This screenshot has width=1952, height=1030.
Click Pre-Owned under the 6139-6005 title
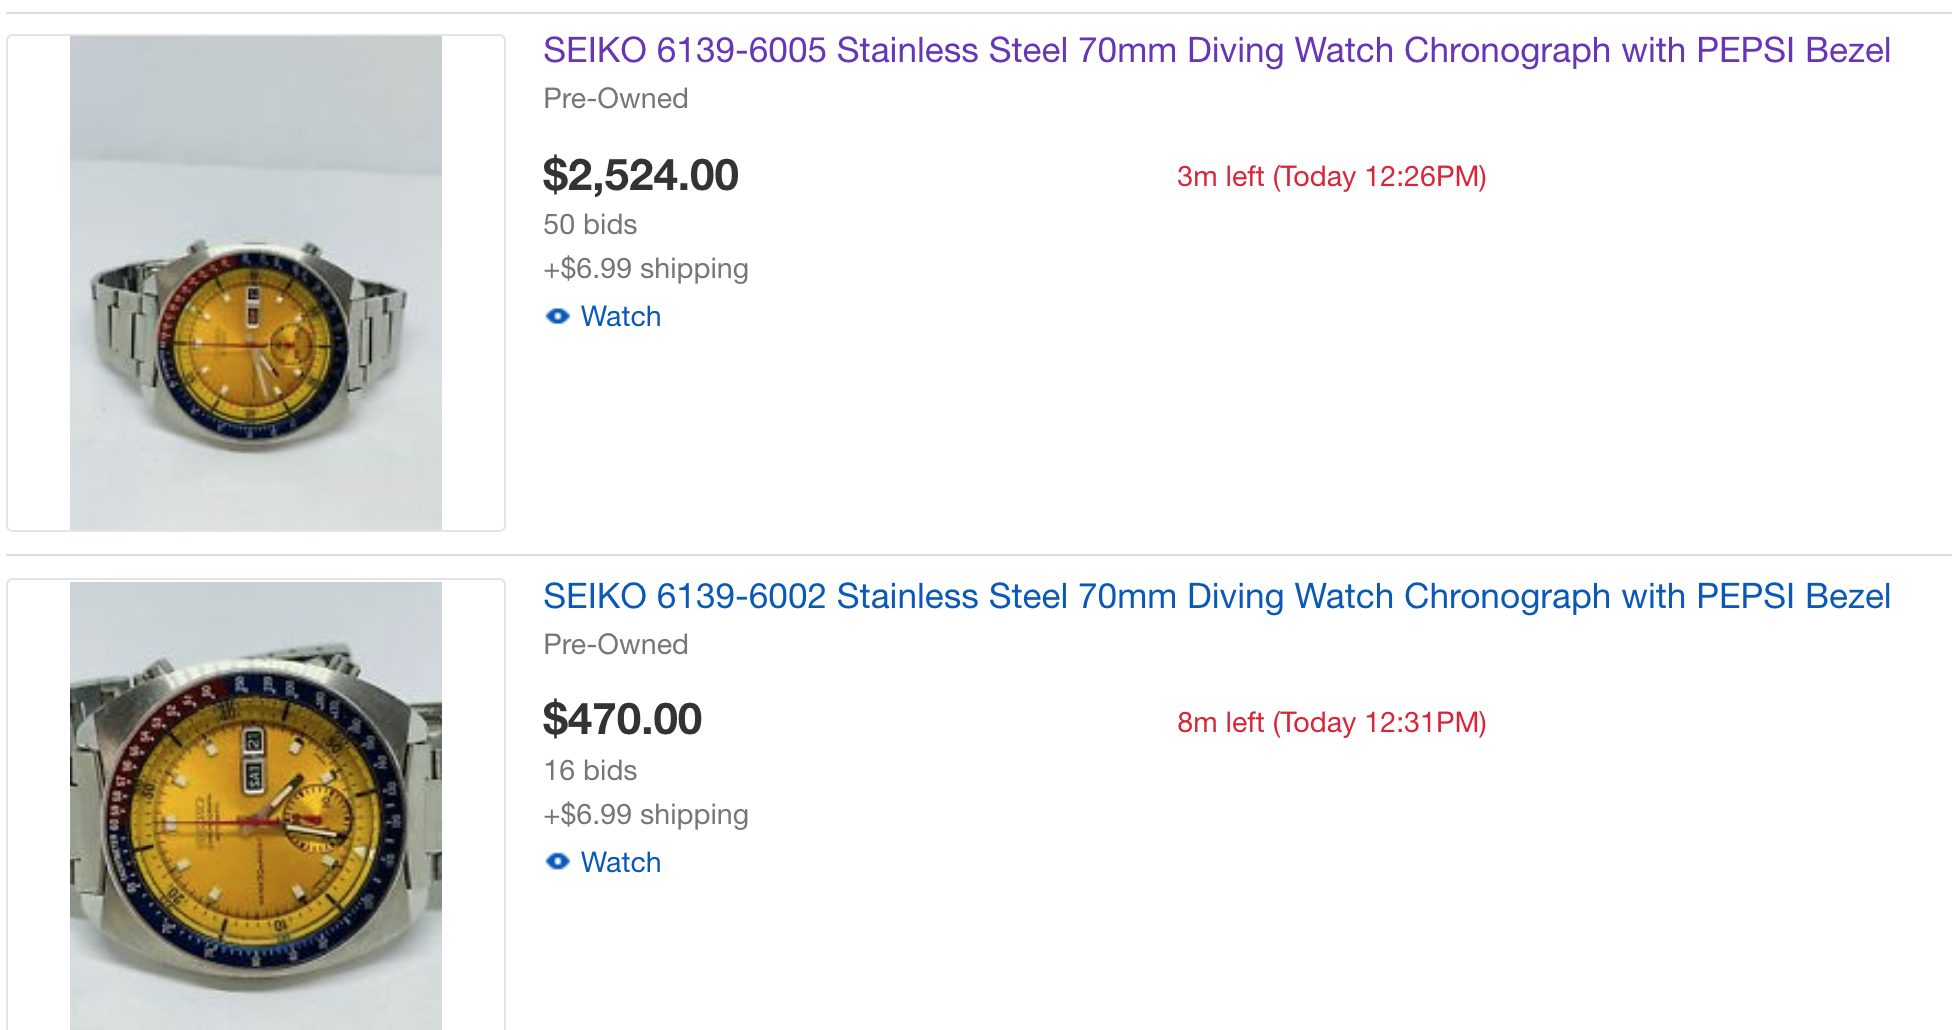point(615,99)
